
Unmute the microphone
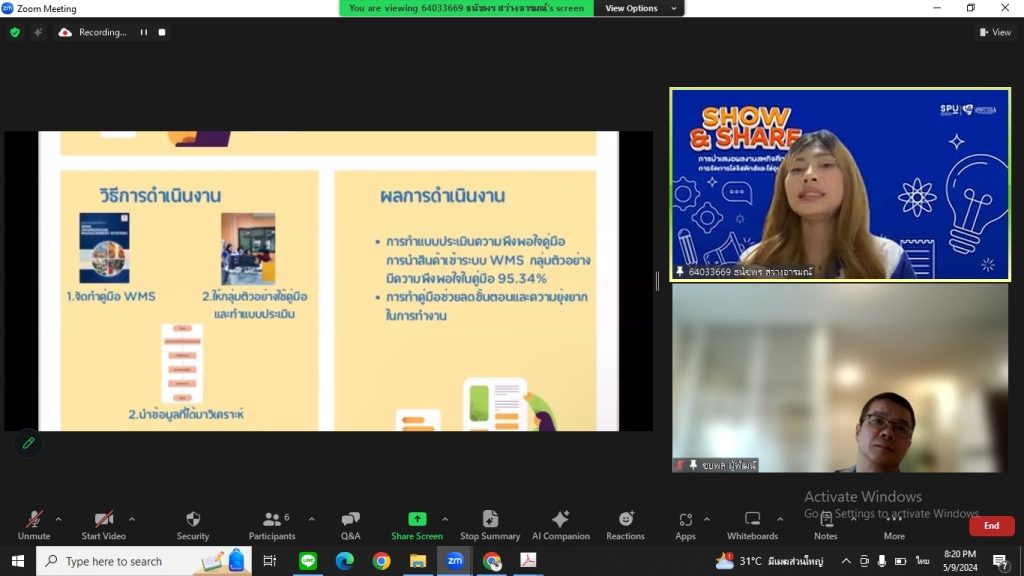pos(34,525)
